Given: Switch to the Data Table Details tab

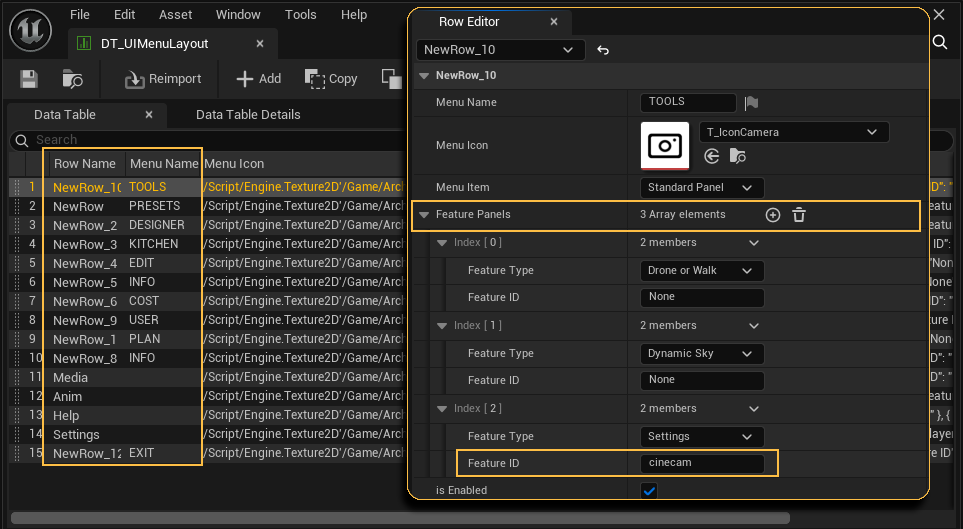Looking at the screenshot, I should click(x=248, y=115).
